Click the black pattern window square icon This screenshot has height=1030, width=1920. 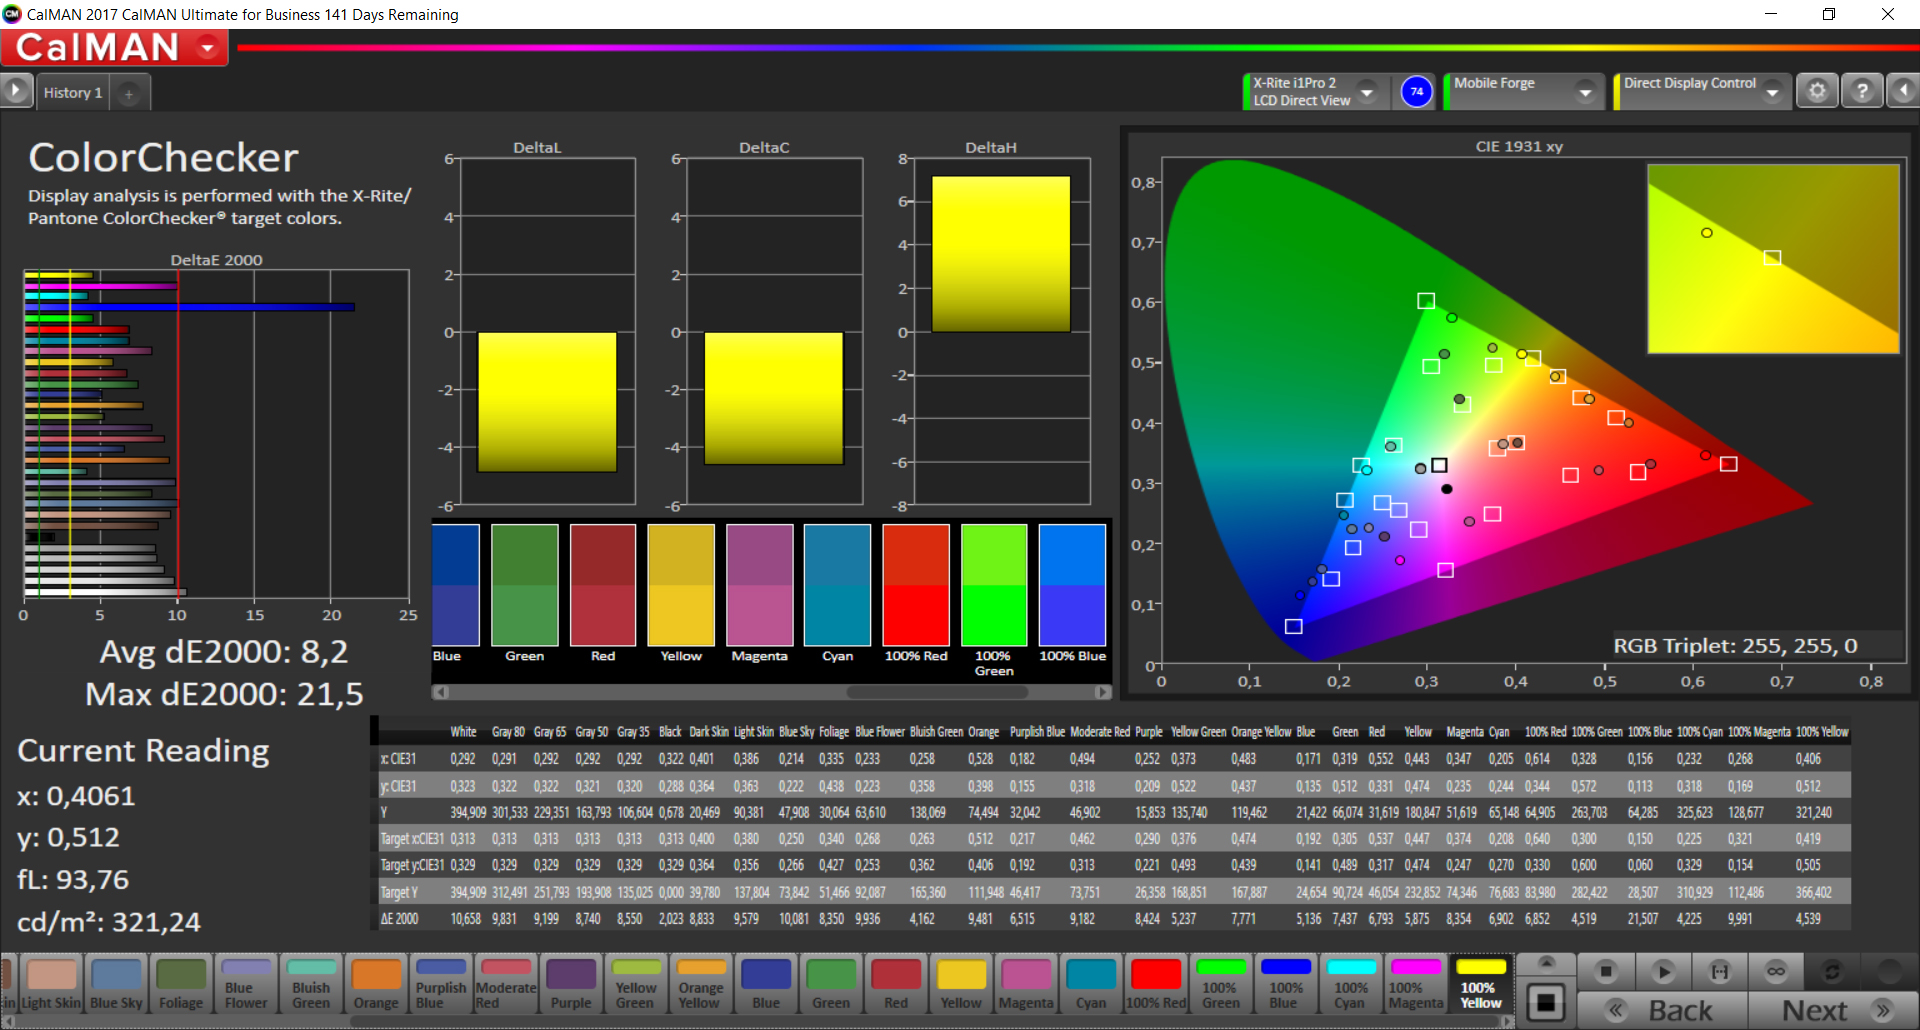pyautogui.click(x=1546, y=1002)
